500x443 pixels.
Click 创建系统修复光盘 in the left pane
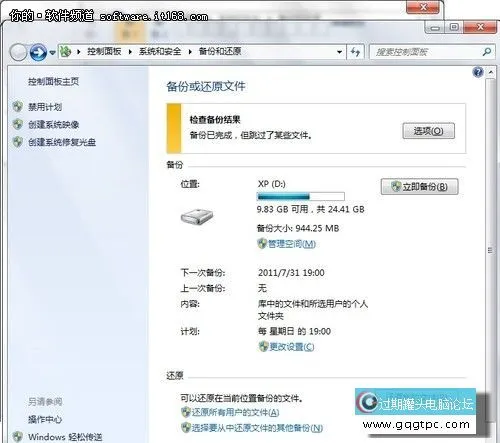point(62,142)
